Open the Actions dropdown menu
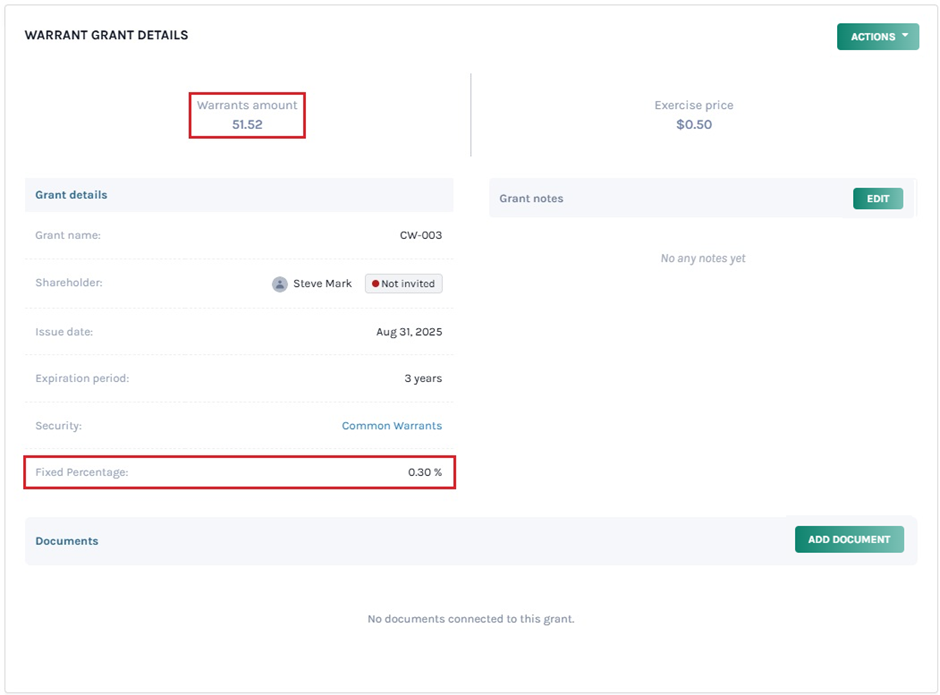 click(x=877, y=37)
